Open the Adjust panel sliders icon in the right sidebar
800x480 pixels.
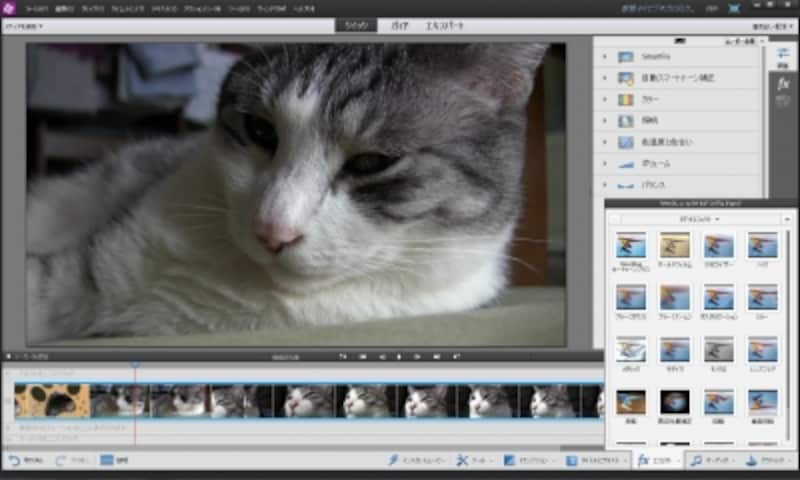click(x=783, y=54)
